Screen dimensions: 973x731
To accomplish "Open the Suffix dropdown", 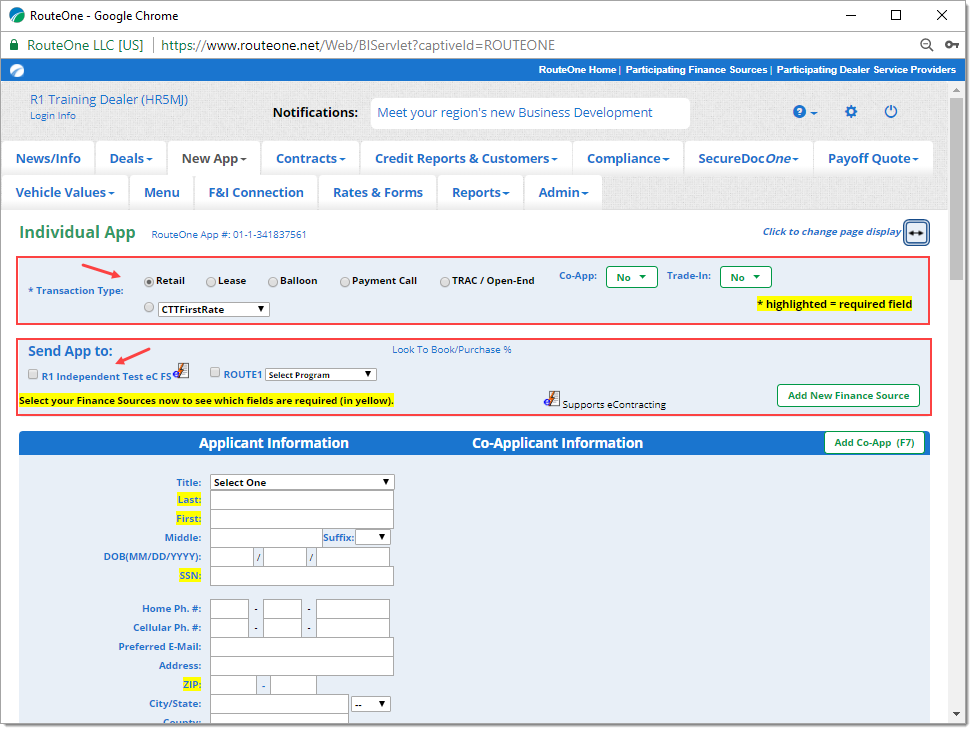I will pyautogui.click(x=373, y=537).
